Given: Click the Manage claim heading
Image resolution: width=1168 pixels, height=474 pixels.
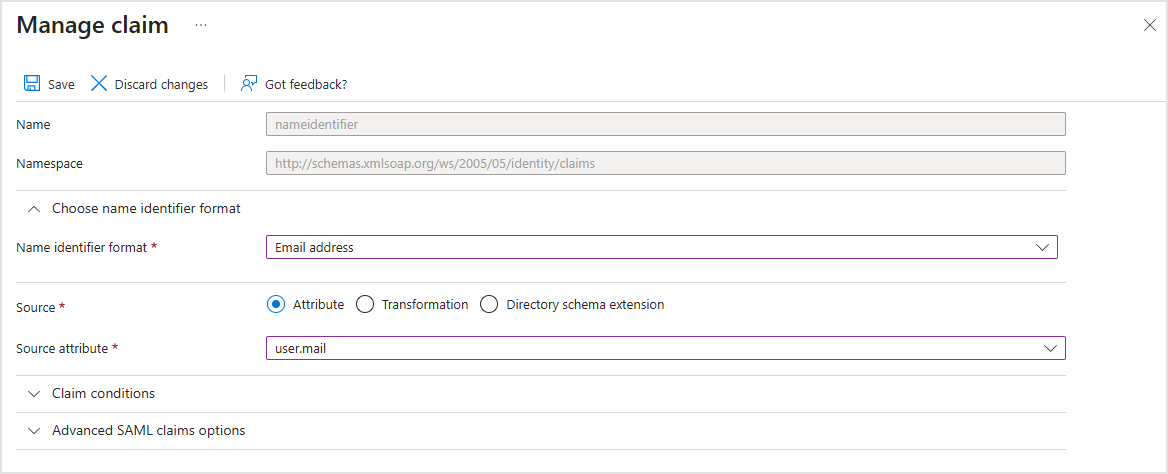Looking at the screenshot, I should click(92, 25).
